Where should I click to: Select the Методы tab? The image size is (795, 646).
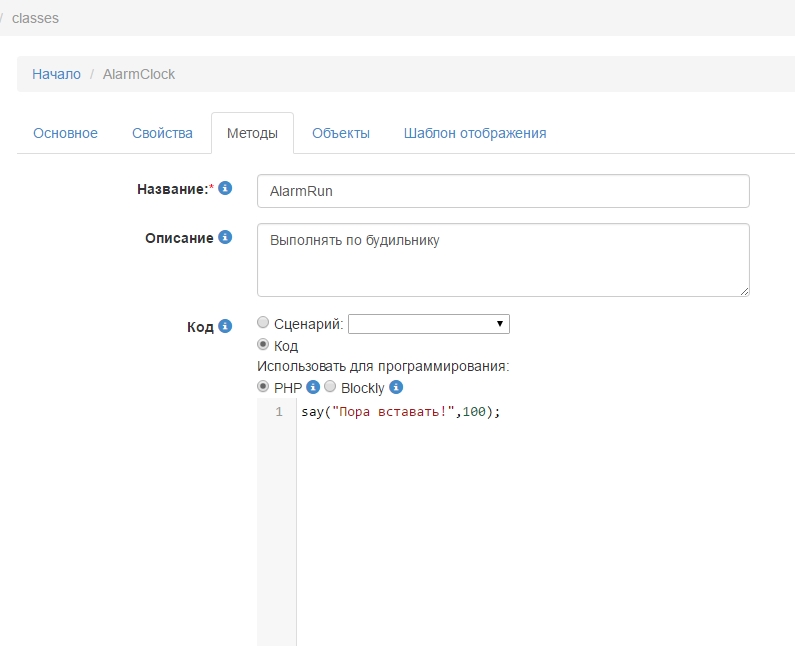pos(252,133)
